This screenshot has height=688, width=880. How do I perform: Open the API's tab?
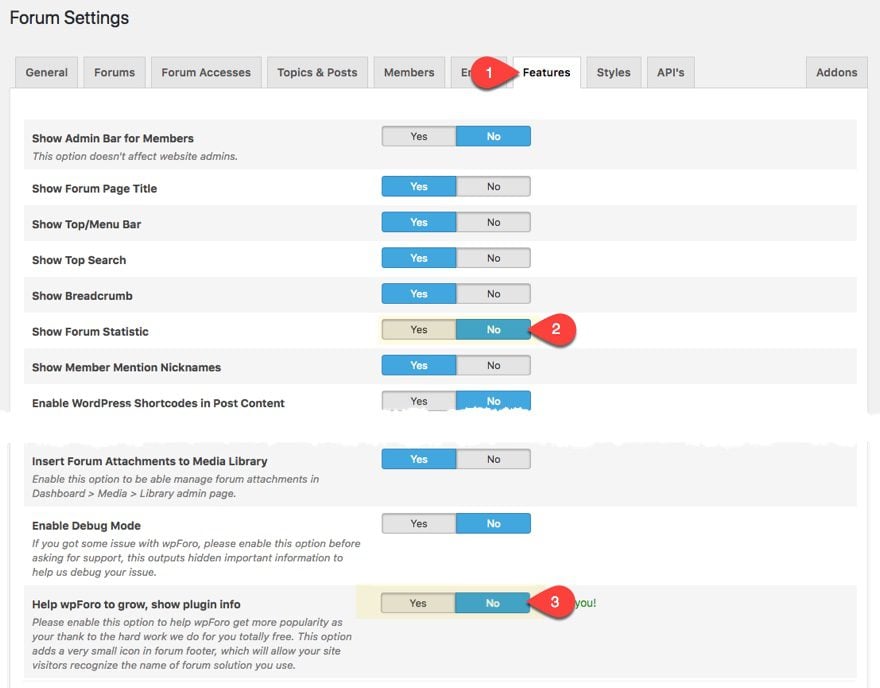pyautogui.click(x=671, y=72)
